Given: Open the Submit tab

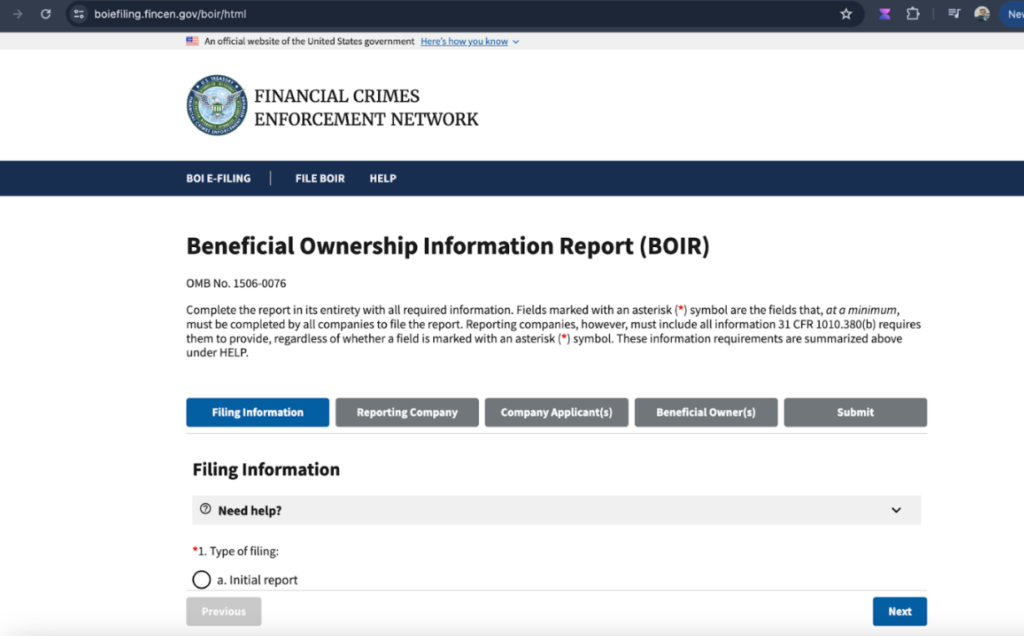Looking at the screenshot, I should 855,412.
